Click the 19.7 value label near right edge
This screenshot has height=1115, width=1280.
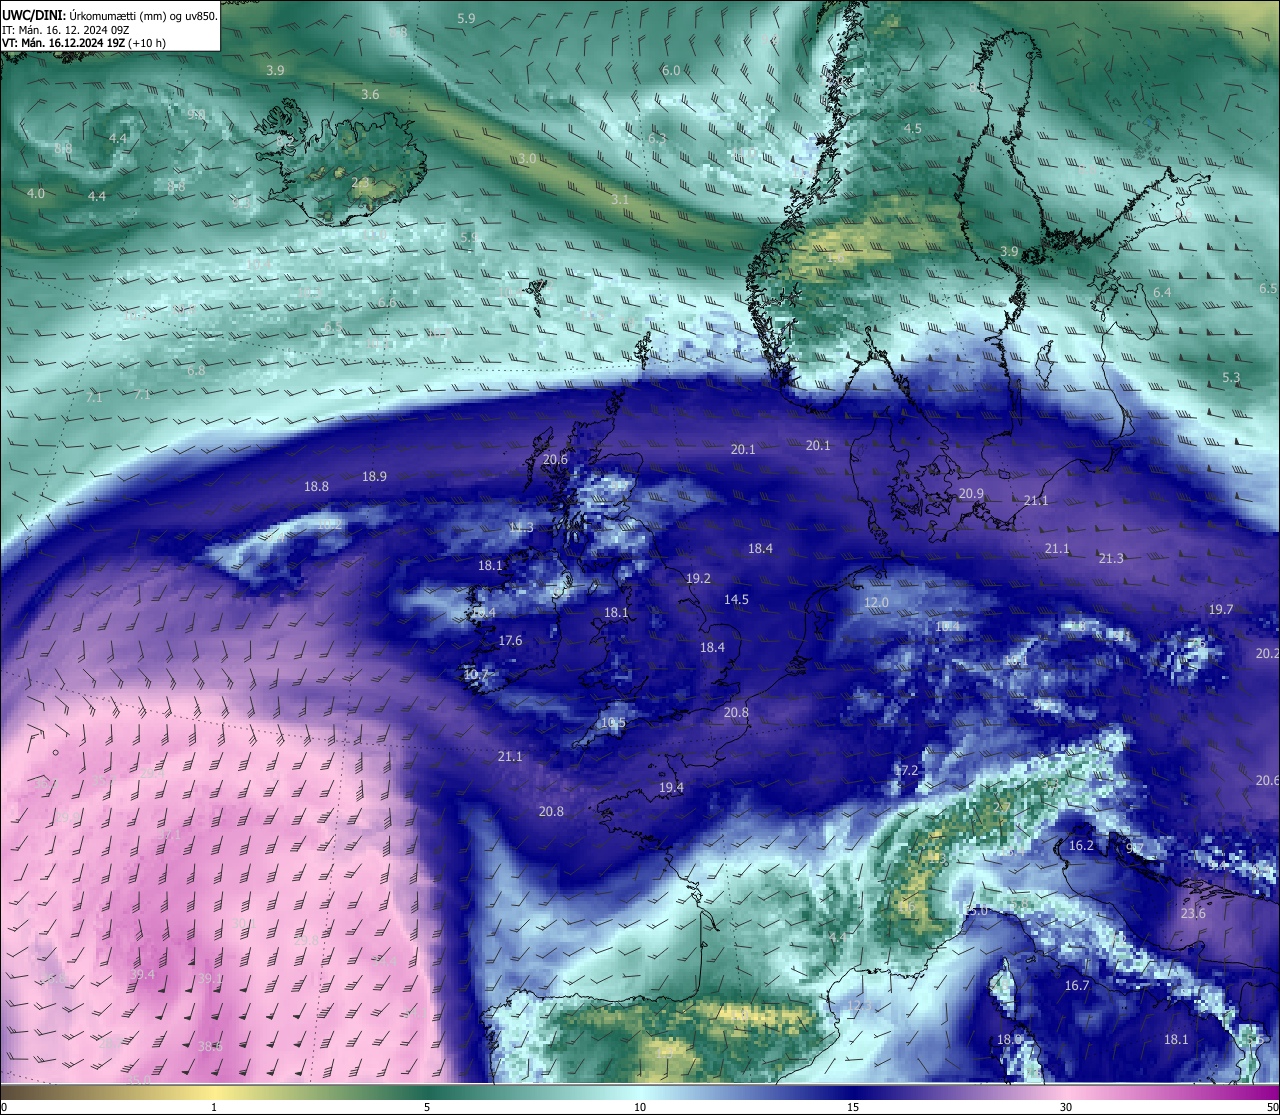[1221, 609]
